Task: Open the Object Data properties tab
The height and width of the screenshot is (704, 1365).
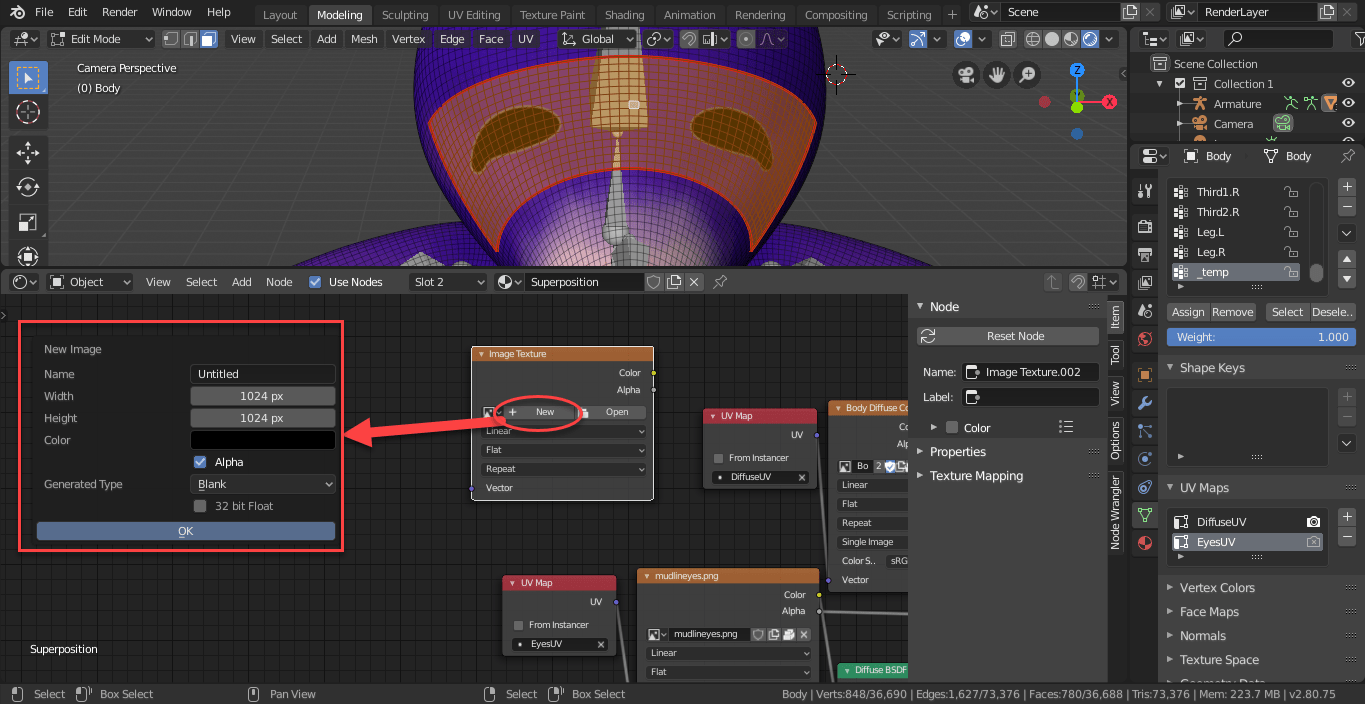Action: [x=1145, y=515]
